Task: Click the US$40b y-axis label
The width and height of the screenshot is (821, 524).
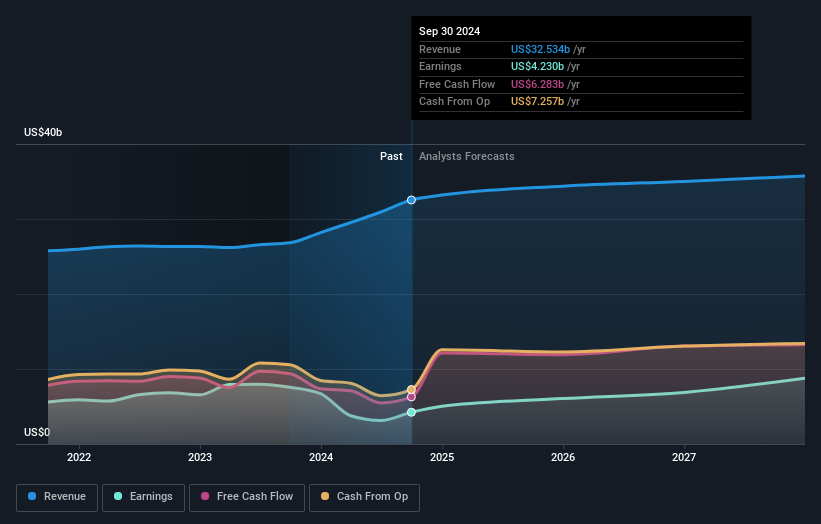Action: [43, 132]
